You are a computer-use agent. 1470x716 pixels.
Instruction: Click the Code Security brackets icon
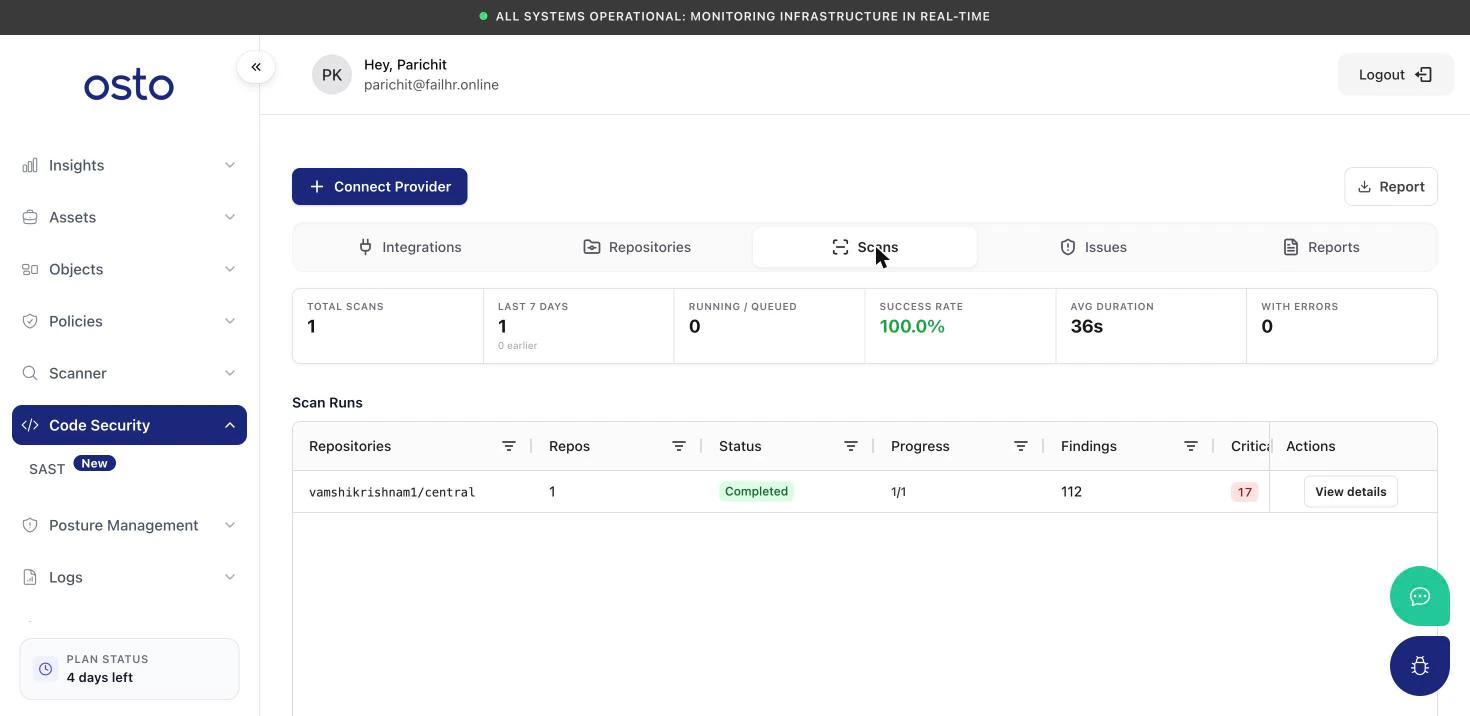(30, 425)
